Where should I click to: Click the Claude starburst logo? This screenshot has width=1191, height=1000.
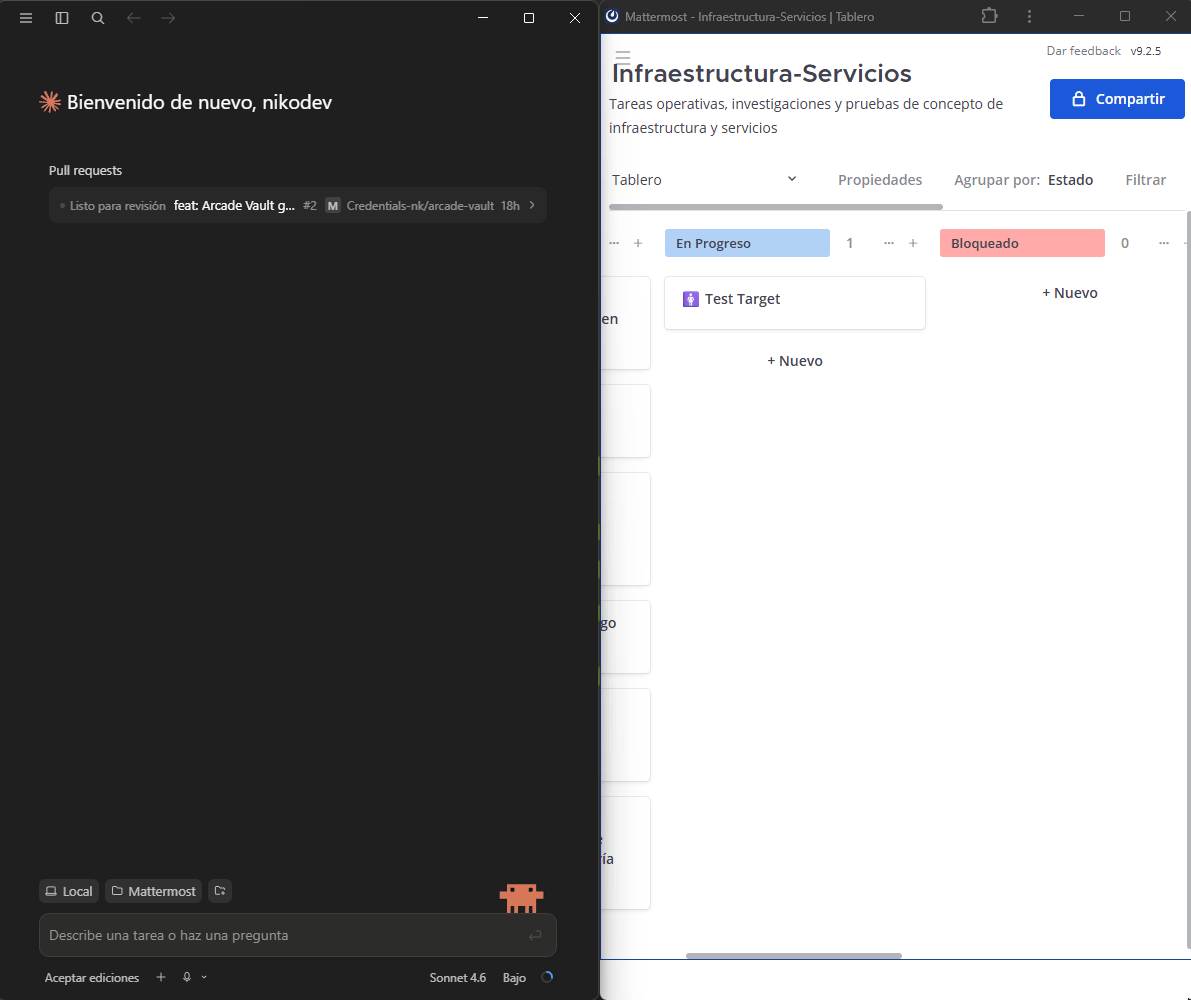tap(50, 102)
